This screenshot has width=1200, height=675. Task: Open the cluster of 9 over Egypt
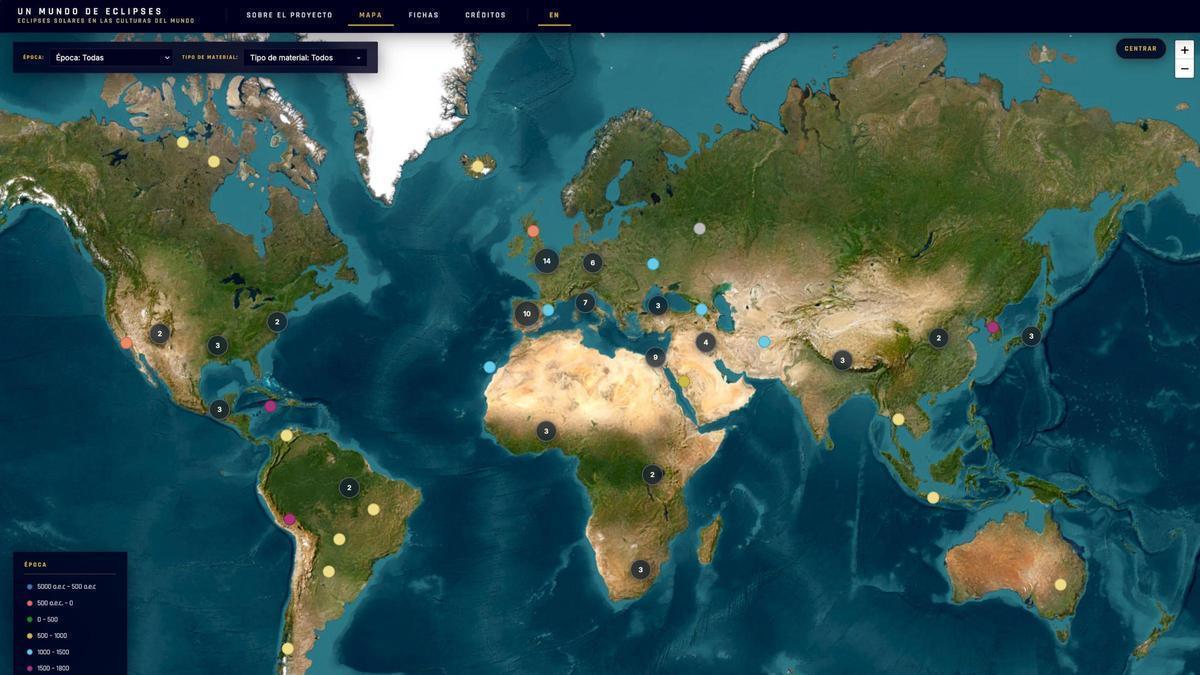click(x=655, y=357)
